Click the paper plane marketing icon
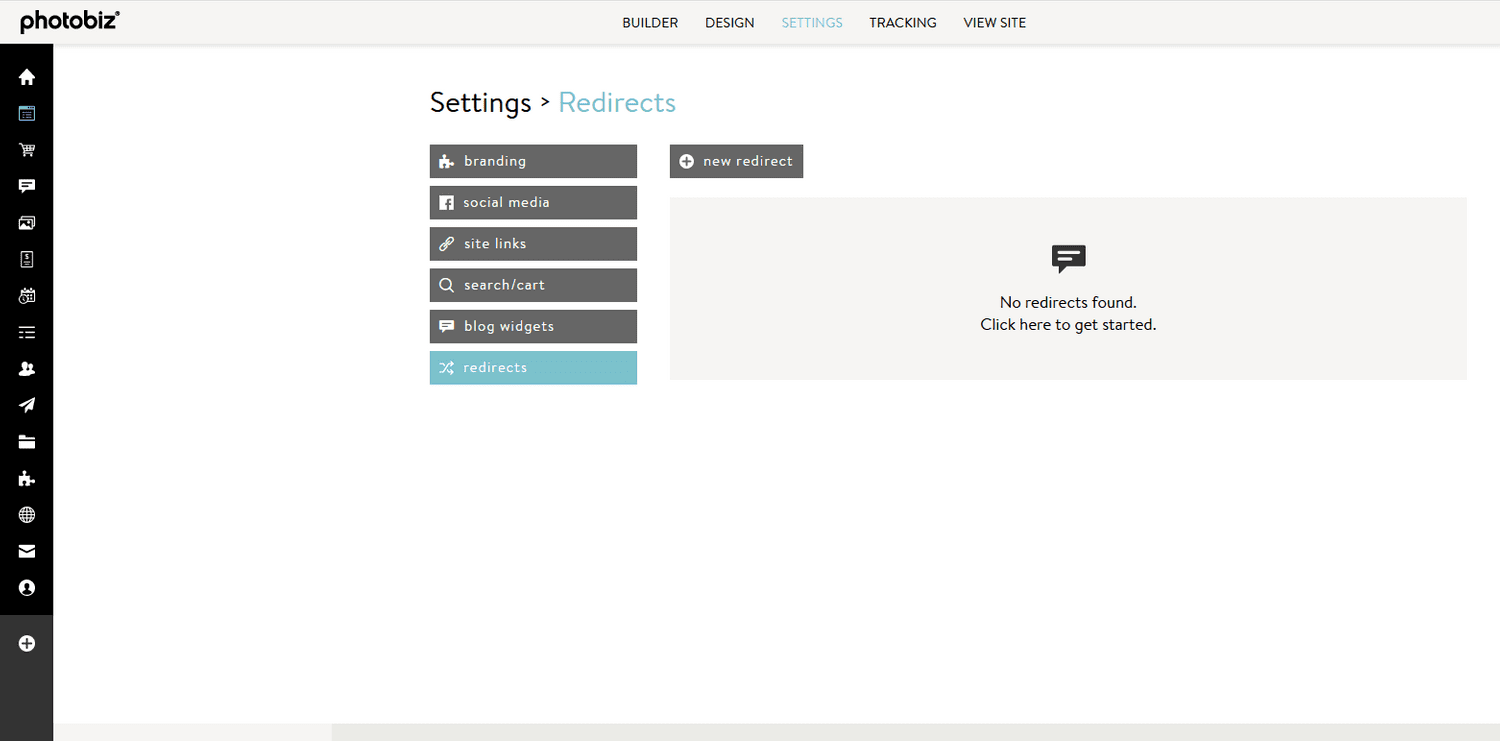Viewport: 1500px width, 741px height. [x=27, y=404]
